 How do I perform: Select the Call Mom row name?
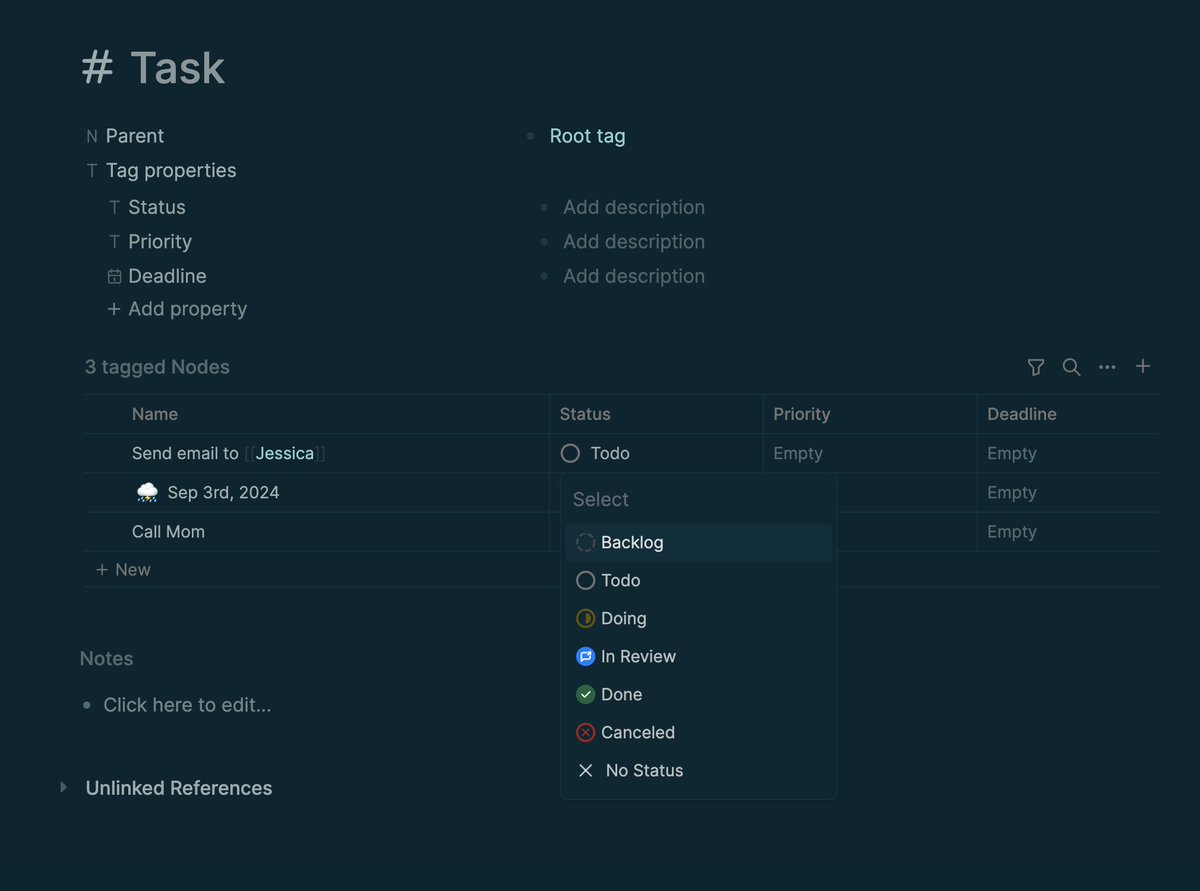pos(168,531)
